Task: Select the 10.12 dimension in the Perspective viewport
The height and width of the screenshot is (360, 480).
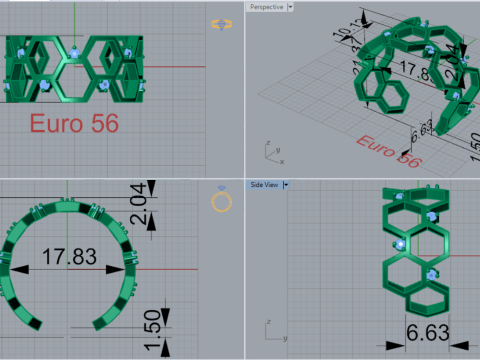Action: click(x=349, y=28)
